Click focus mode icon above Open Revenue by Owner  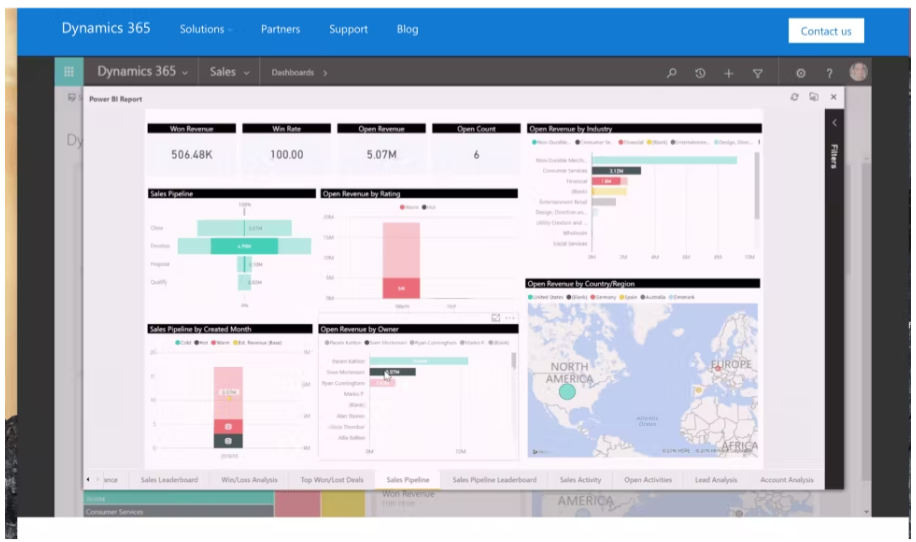coord(495,318)
